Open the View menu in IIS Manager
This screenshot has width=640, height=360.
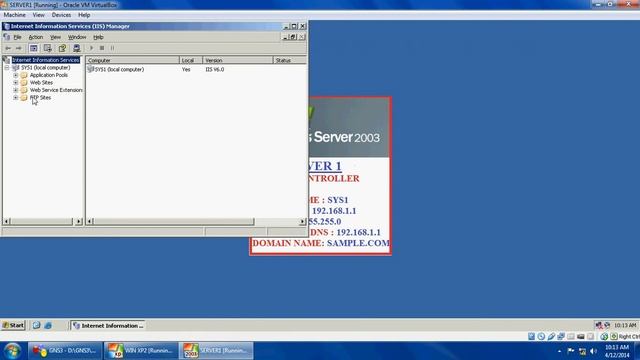click(55, 37)
